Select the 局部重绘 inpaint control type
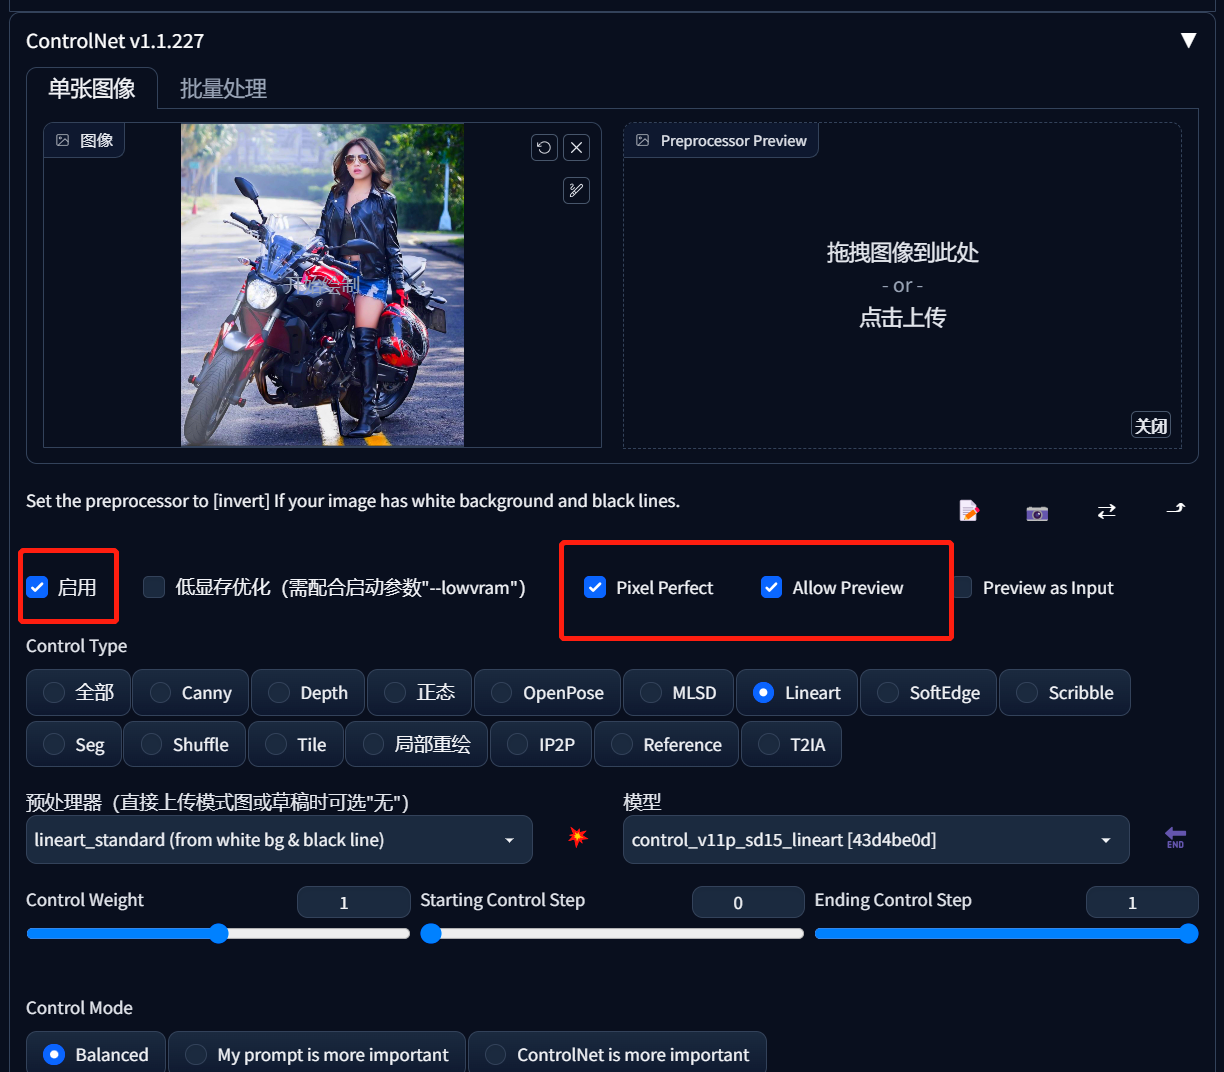 coord(416,744)
